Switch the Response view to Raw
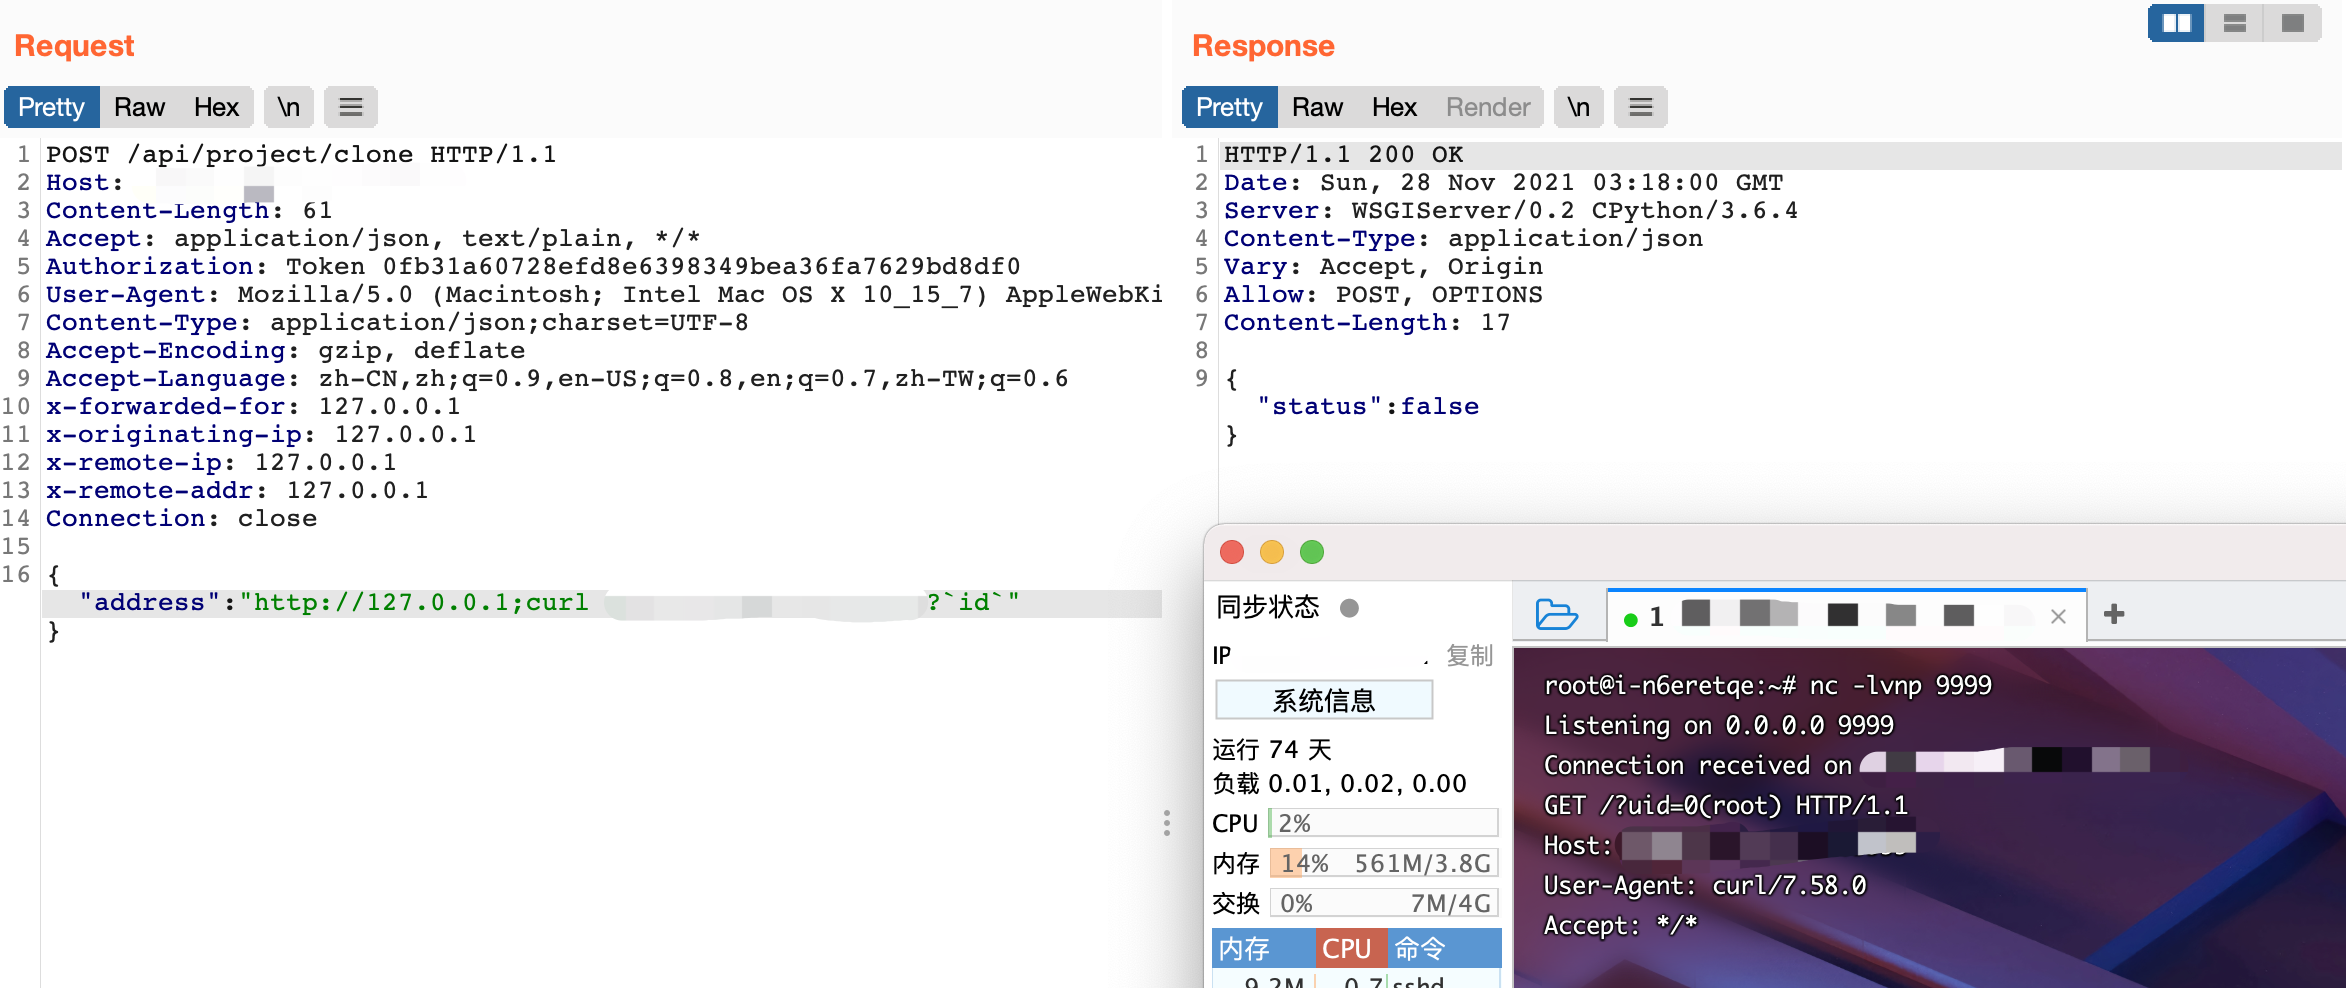2346x988 pixels. coord(1317,106)
